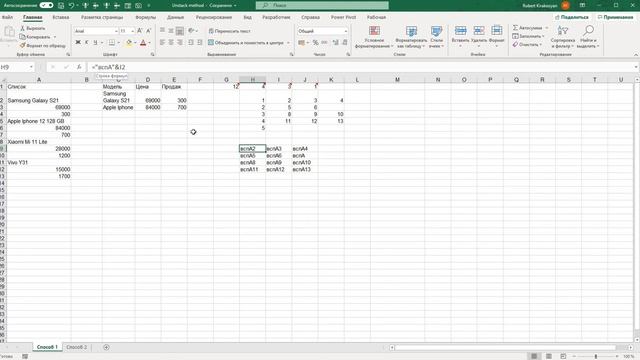Click the Format Painter brush icon
Image resolution: width=640 pixels, height=360 pixels.
pos(23,45)
